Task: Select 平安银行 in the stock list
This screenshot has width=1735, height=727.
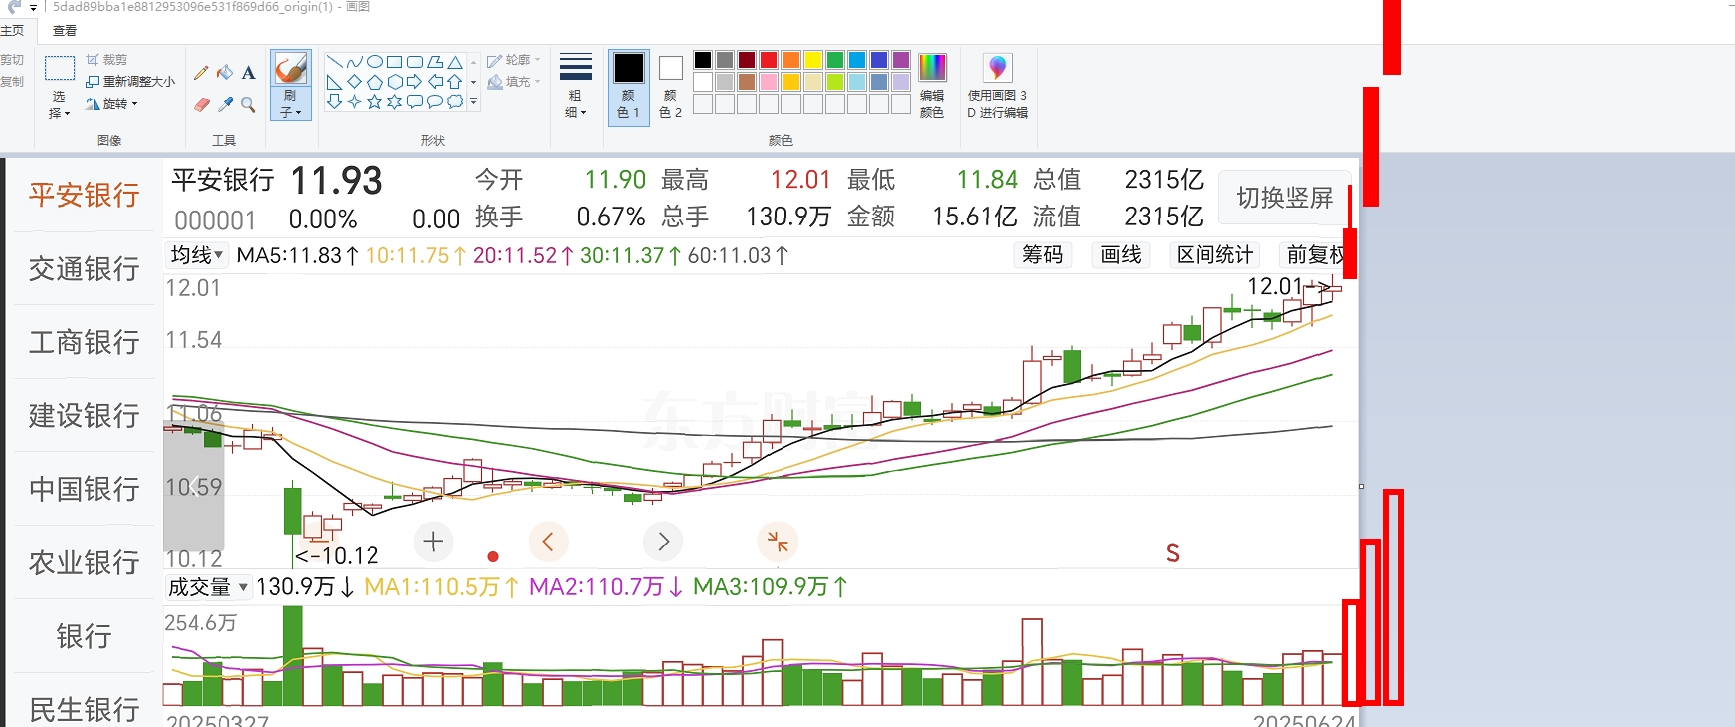Action: (x=84, y=195)
